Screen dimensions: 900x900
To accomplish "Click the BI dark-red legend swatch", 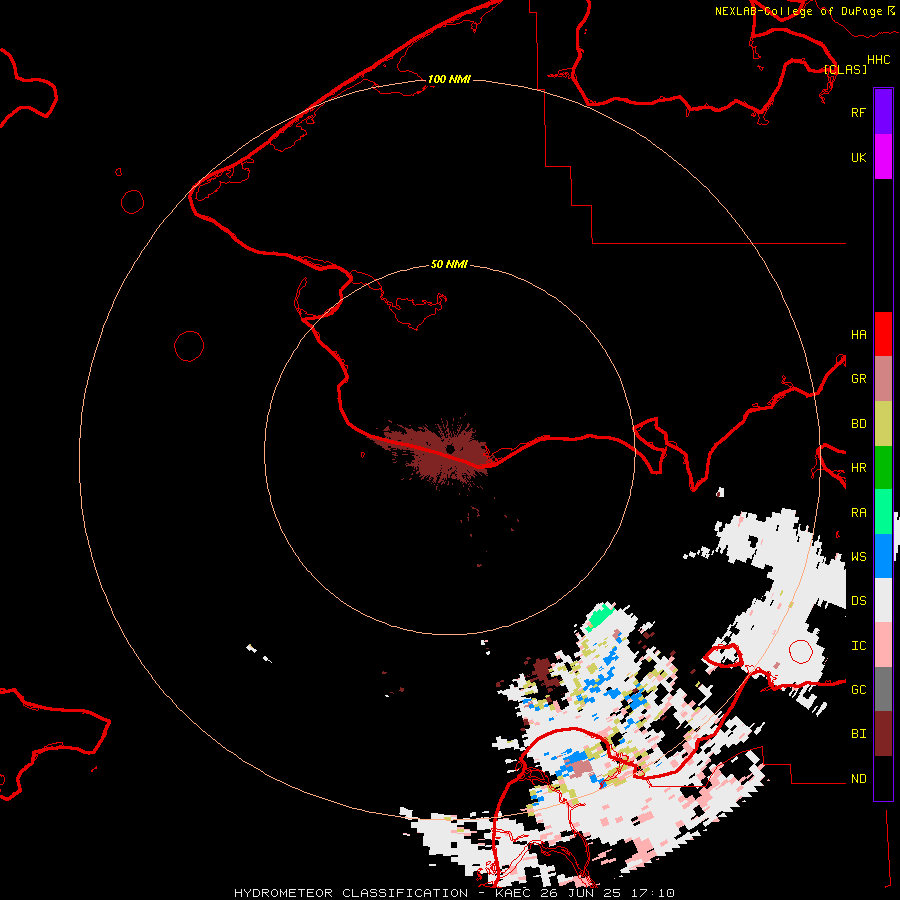I will (x=883, y=734).
